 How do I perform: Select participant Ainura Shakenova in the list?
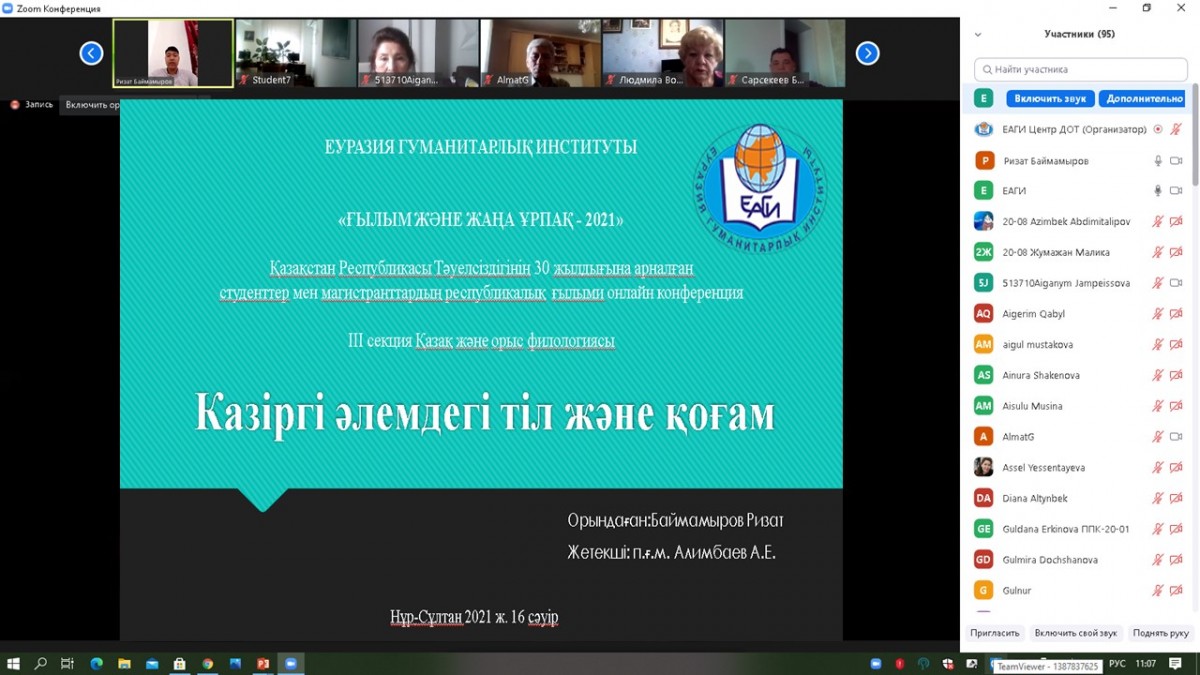coord(1041,375)
